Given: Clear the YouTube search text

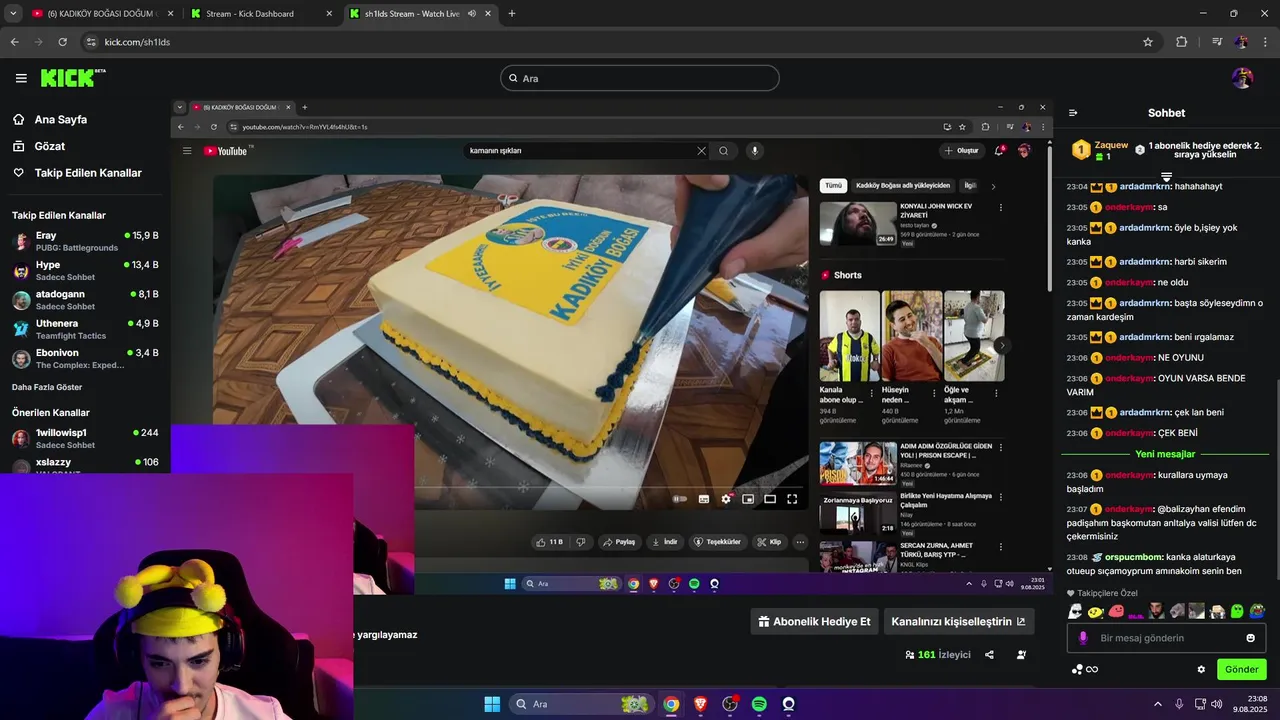Looking at the screenshot, I should coord(701,151).
